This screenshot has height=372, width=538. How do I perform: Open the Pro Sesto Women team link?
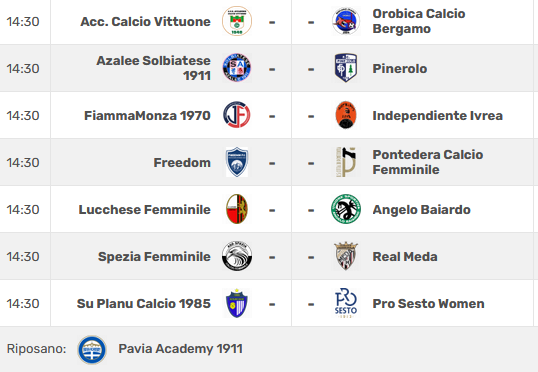428,304
